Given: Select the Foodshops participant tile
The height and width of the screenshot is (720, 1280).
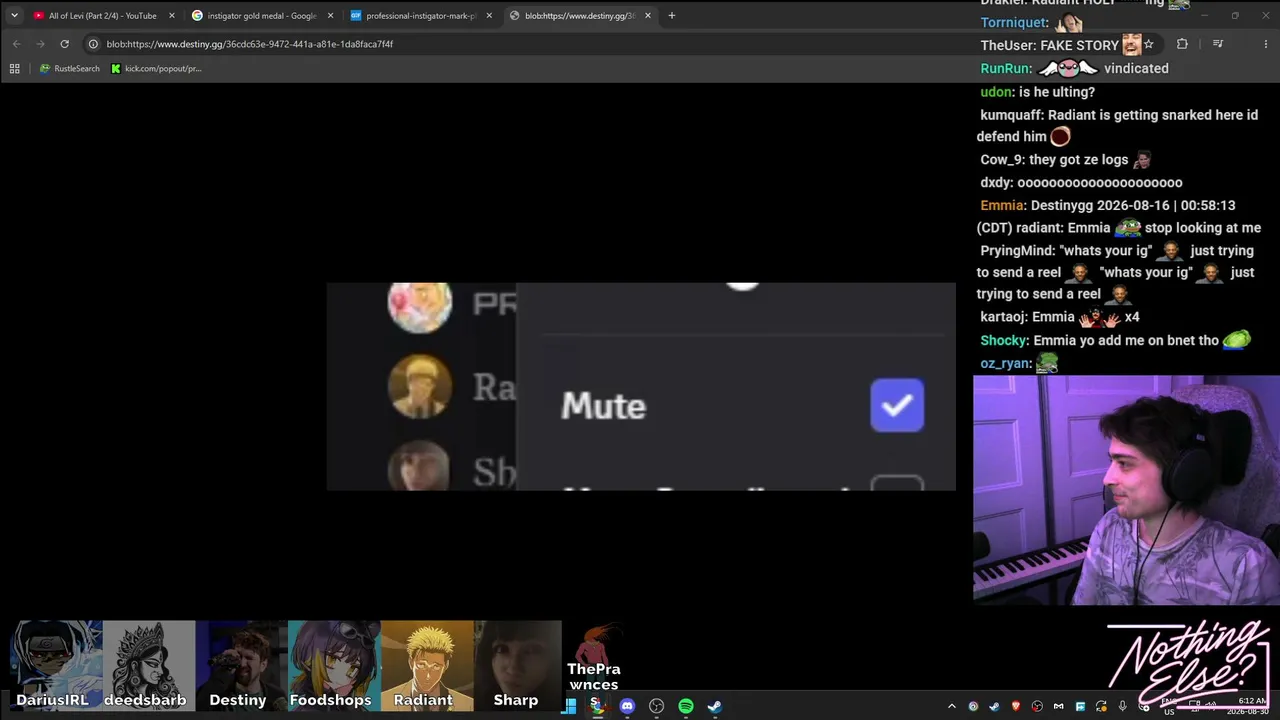Looking at the screenshot, I should tap(334, 666).
